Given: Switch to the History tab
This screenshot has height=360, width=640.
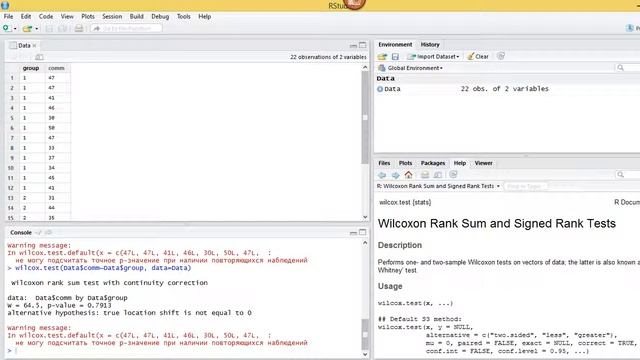Looking at the screenshot, I should (430, 44).
